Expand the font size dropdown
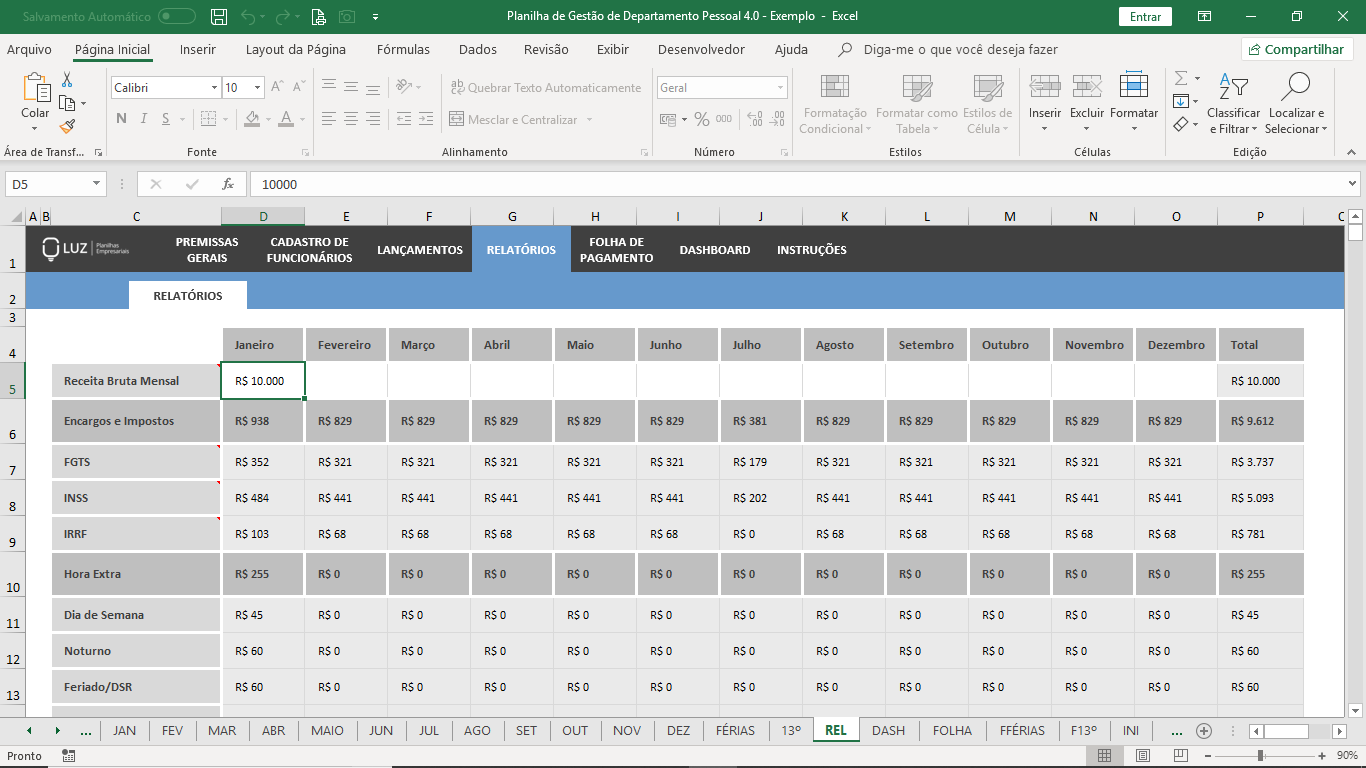 [x=257, y=88]
